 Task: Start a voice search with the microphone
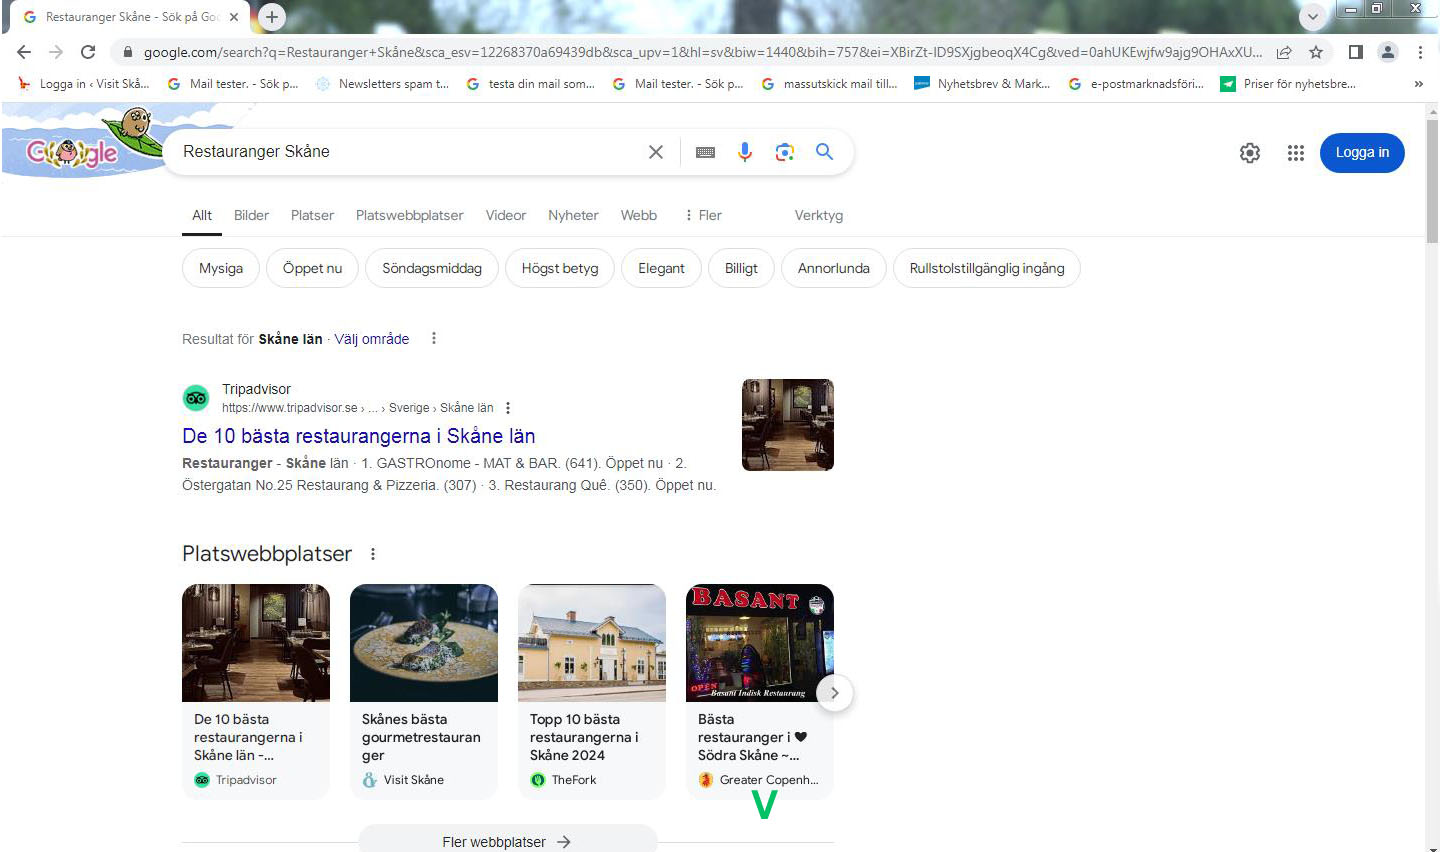point(745,152)
